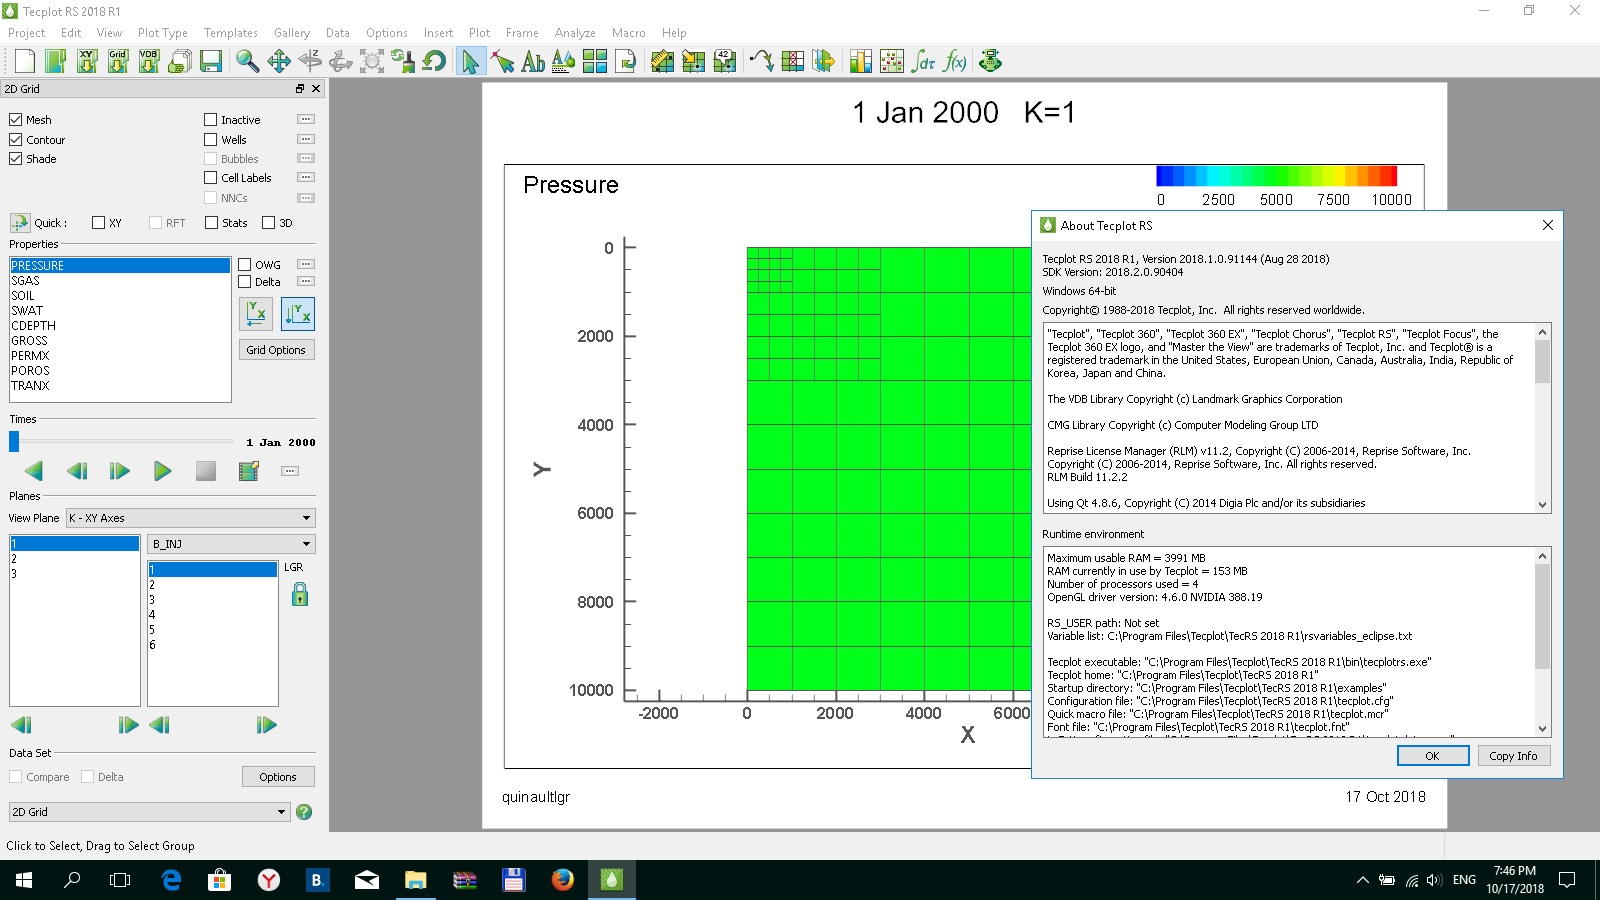
Task: Click the integrate toolbar icon
Action: [x=923, y=62]
